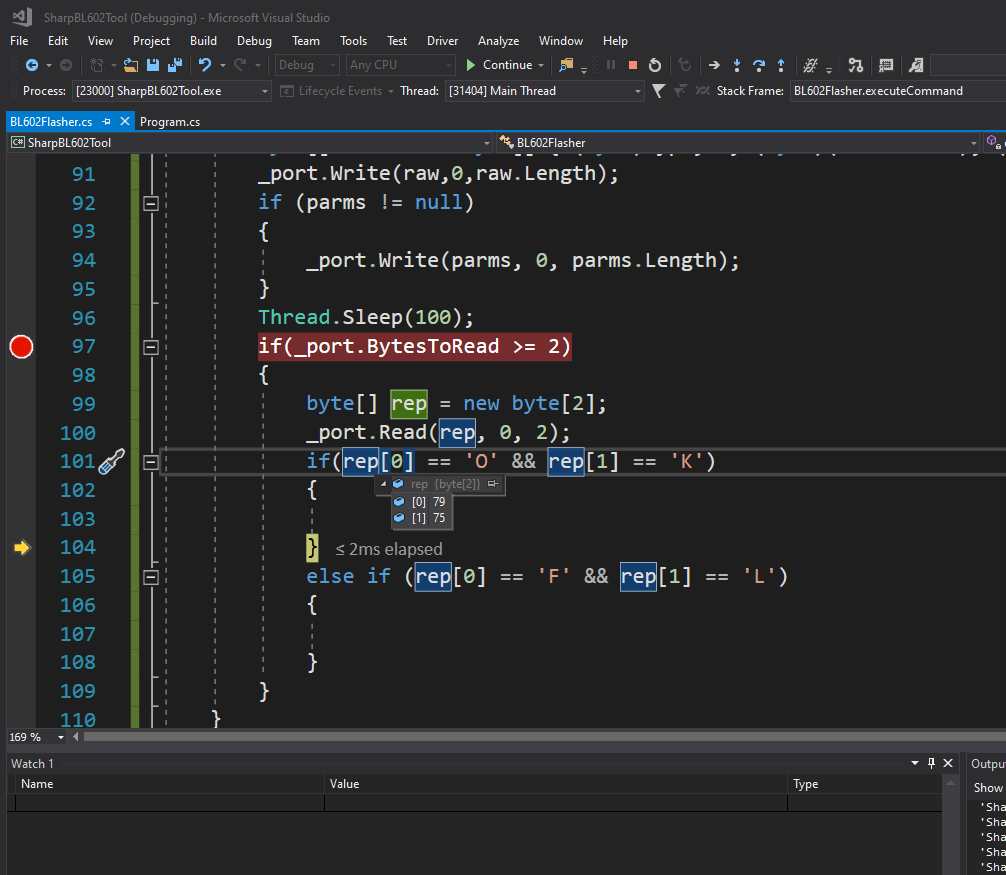The image size is (1006, 875).
Task: Open the Thread dropdown showing Main Thread
Action: tap(544, 91)
